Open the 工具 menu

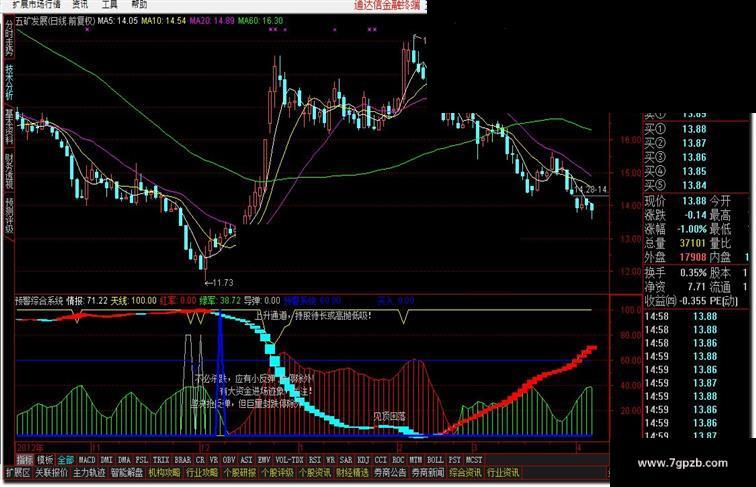(x=110, y=4)
